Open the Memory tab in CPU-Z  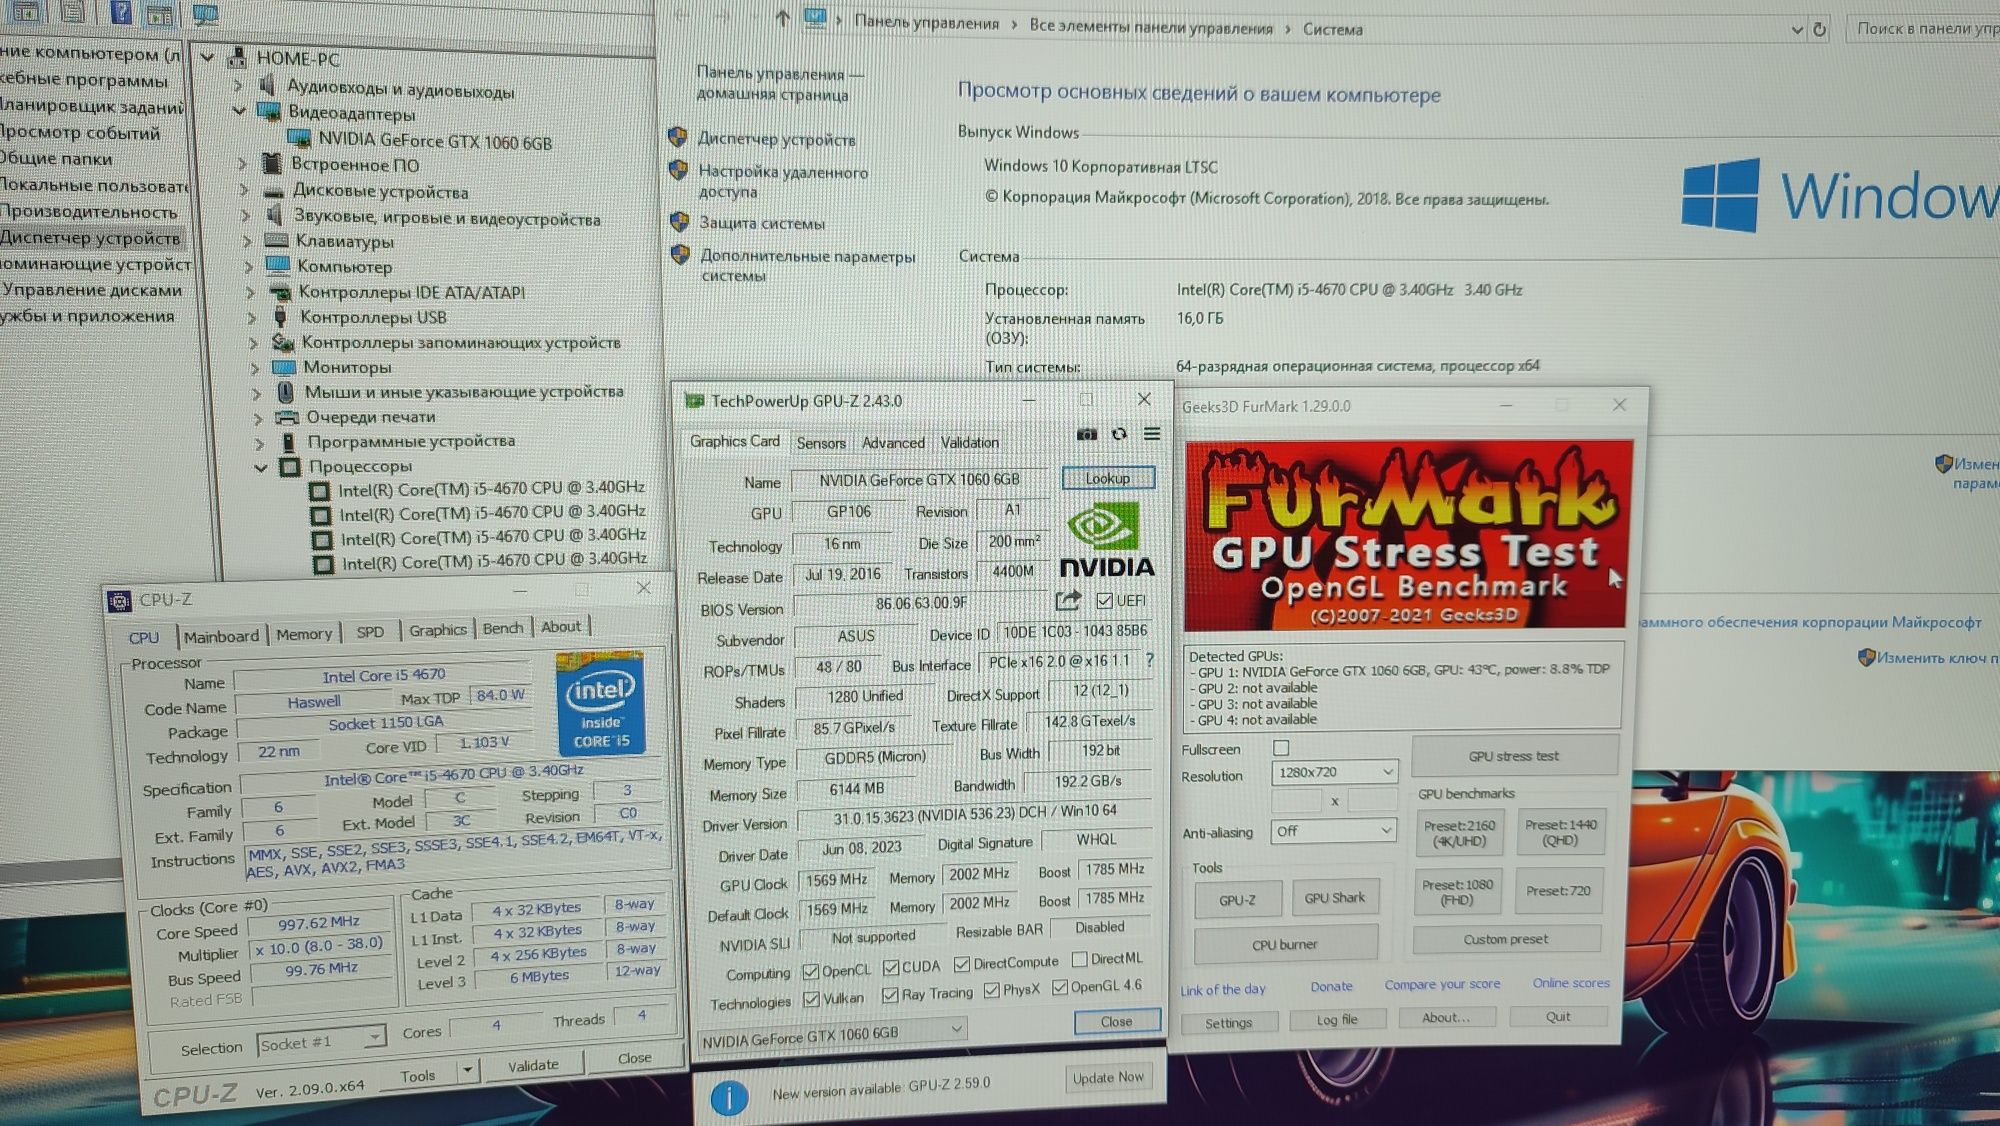coord(304,634)
